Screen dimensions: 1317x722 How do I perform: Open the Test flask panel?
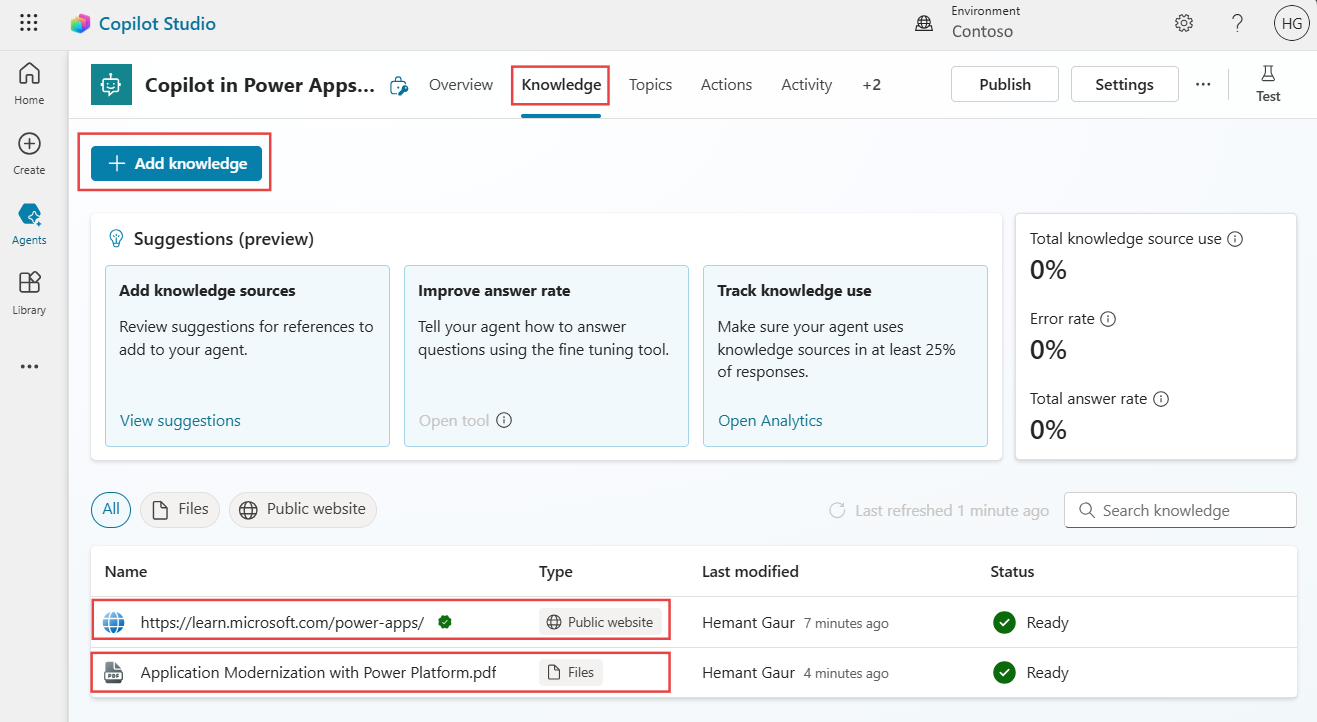[1268, 84]
